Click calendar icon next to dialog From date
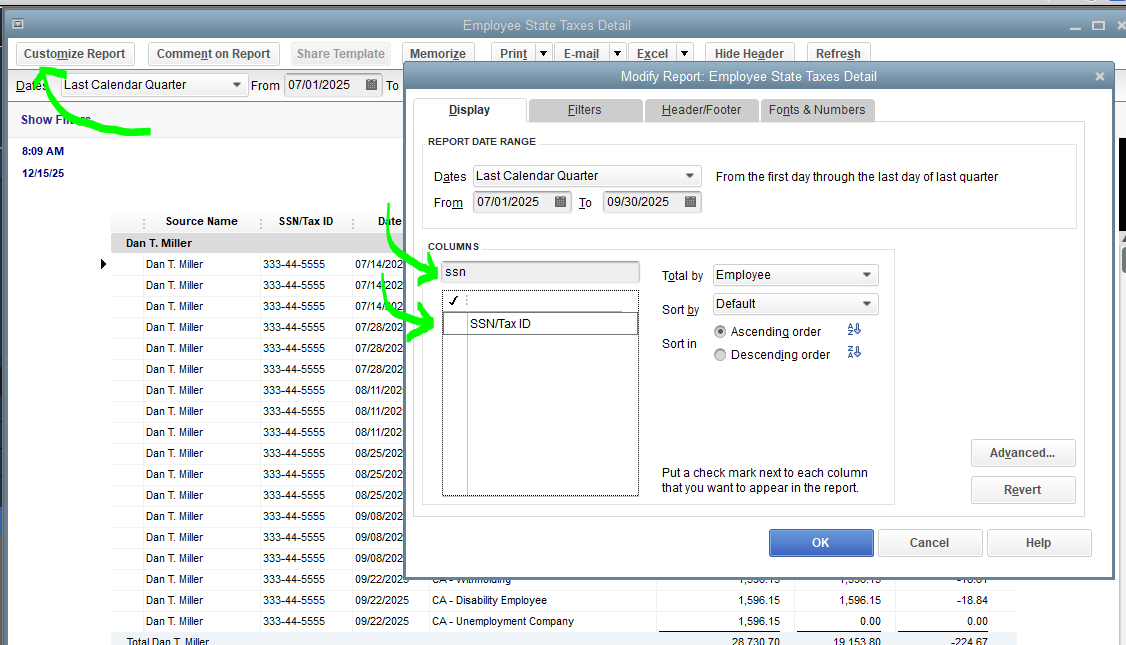Image resolution: width=1126 pixels, height=645 pixels. point(561,202)
